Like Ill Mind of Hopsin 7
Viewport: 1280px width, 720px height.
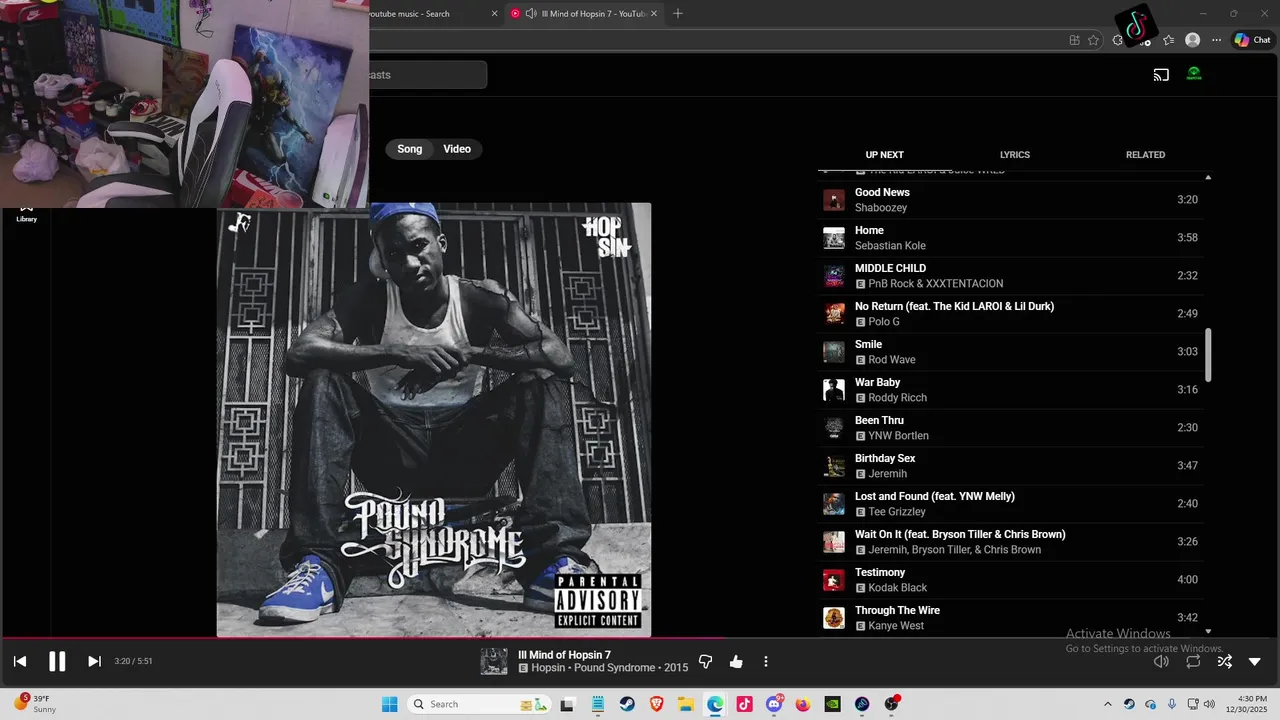click(x=736, y=661)
